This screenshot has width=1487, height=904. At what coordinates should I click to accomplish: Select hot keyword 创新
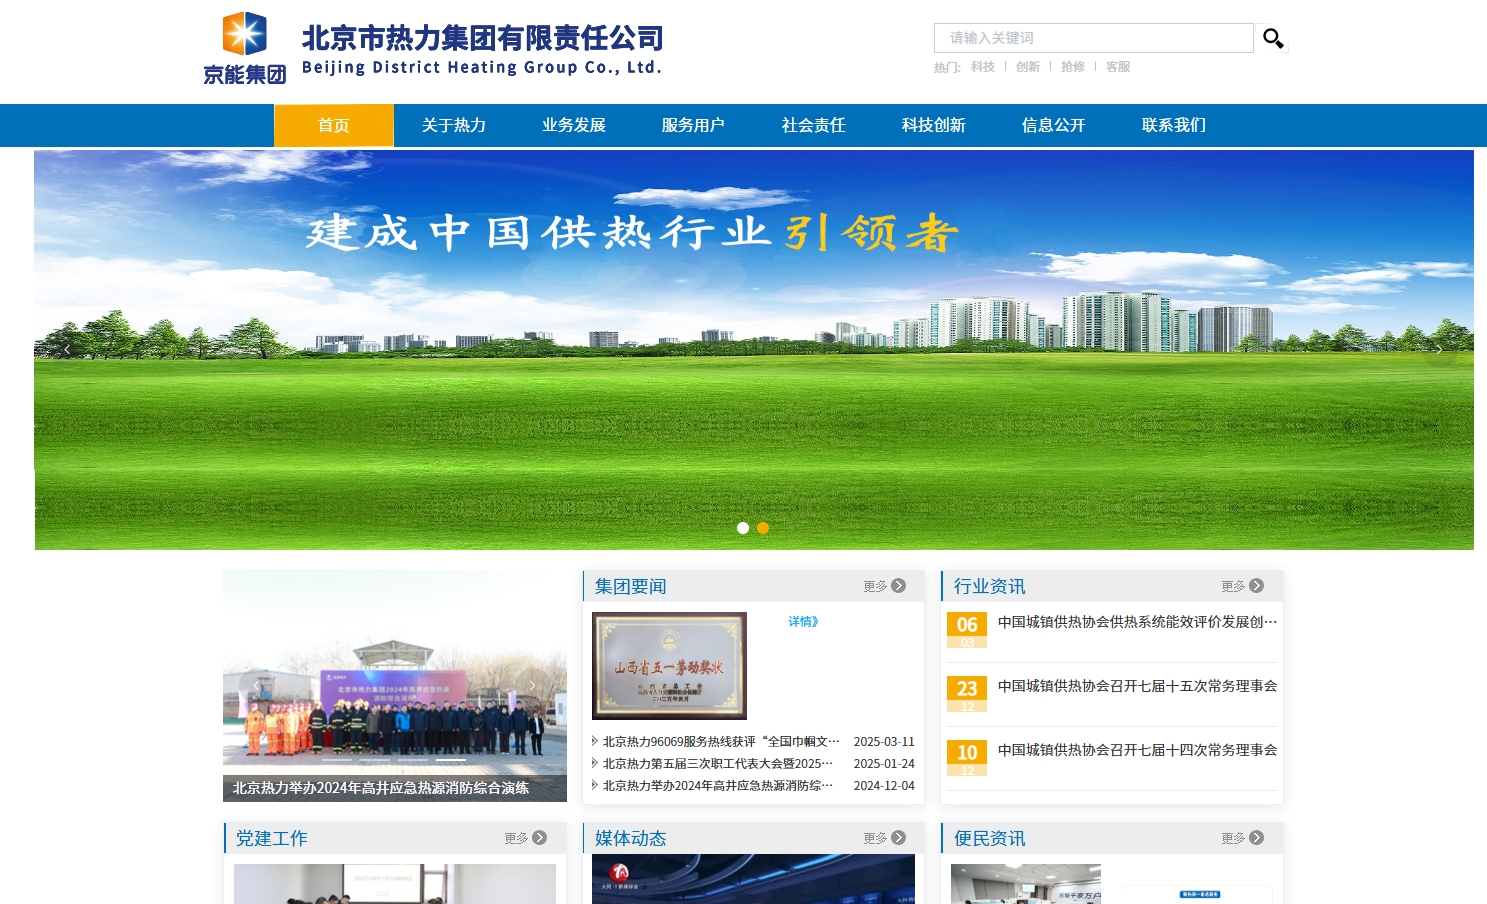[x=1027, y=67]
